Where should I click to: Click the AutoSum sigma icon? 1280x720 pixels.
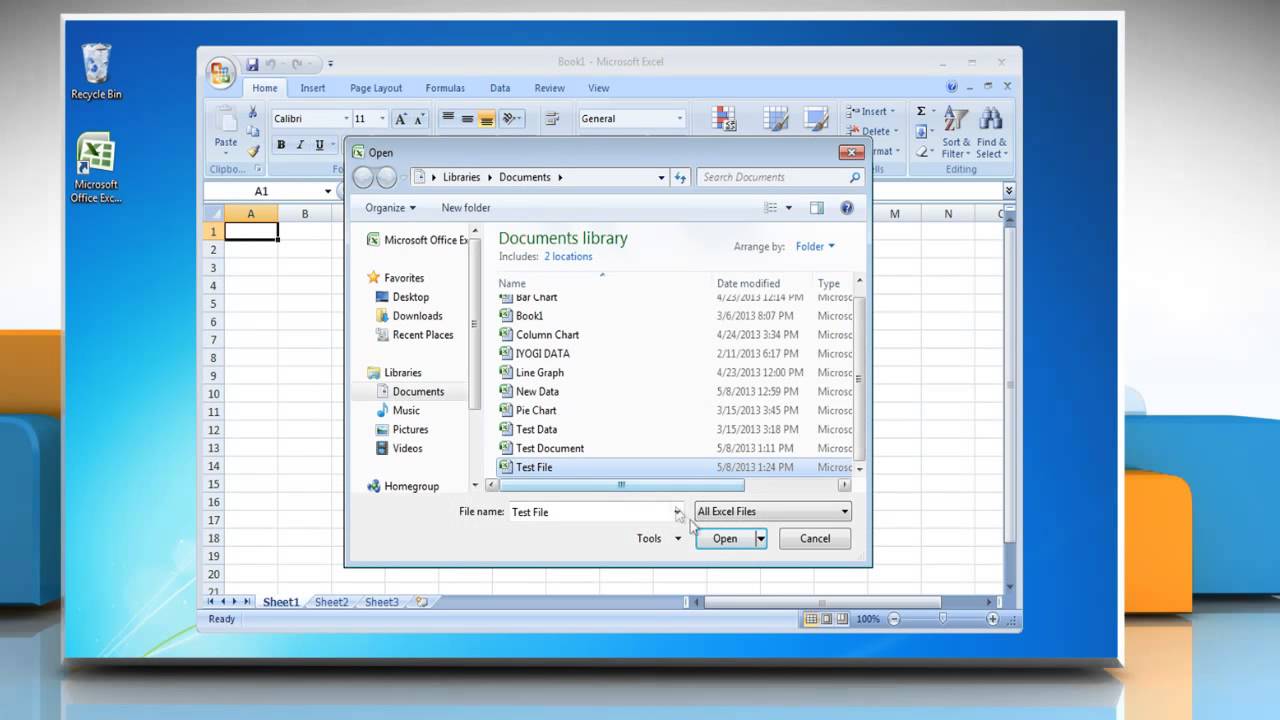tap(921, 111)
